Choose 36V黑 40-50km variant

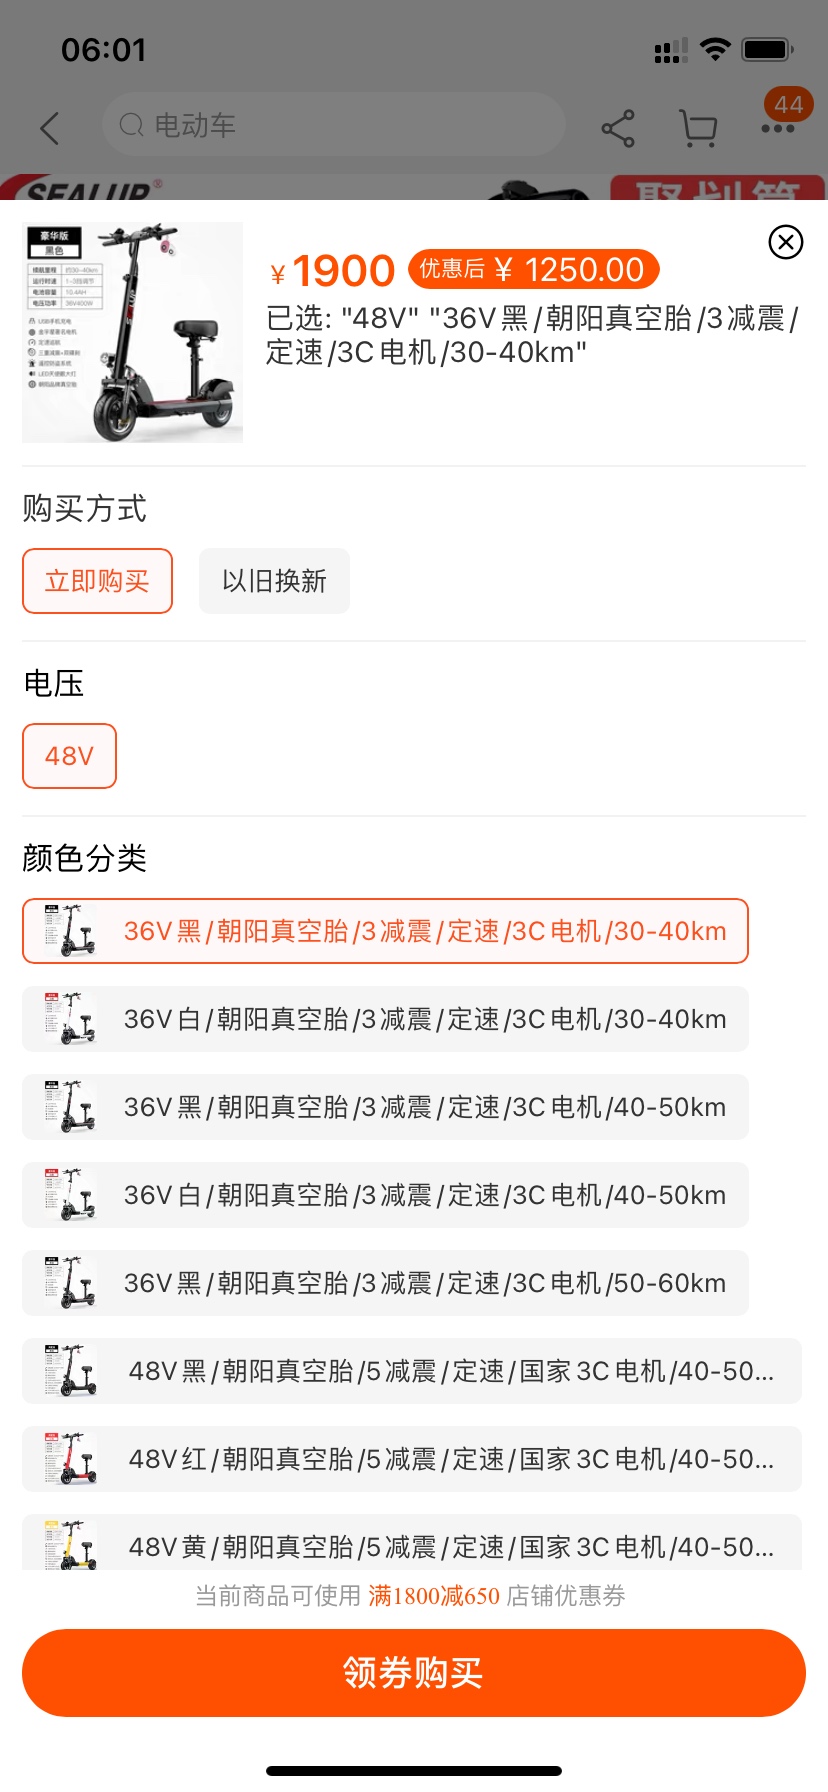(385, 1107)
